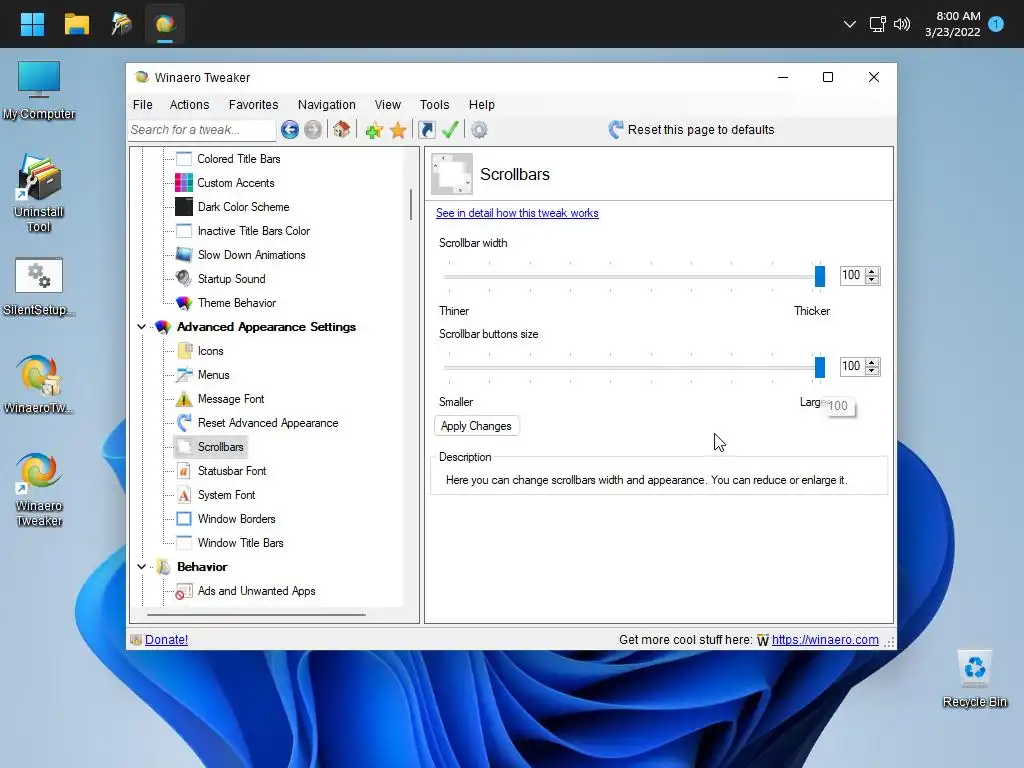Click the Scrollbar width slider thumb
Screen dimensions: 1024x768
(820, 276)
